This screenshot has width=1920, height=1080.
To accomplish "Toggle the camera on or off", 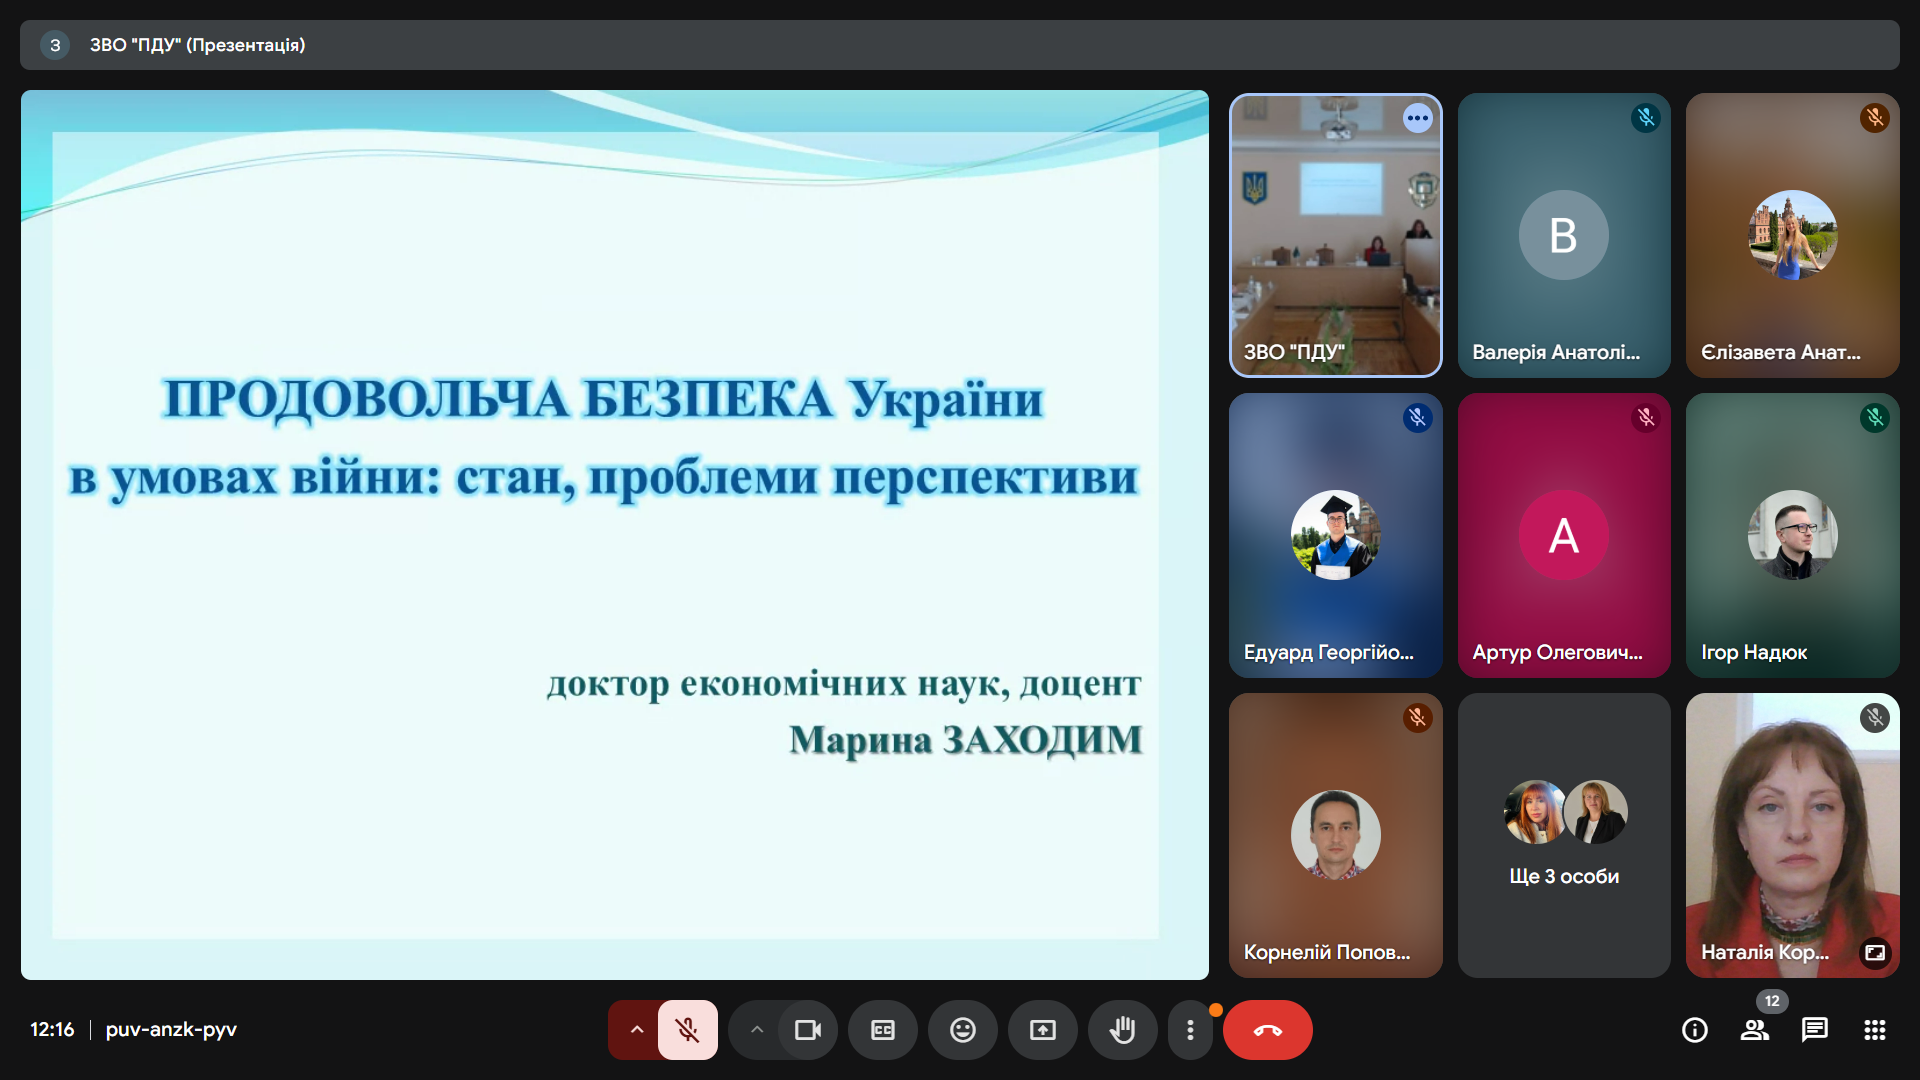I will click(x=807, y=1030).
